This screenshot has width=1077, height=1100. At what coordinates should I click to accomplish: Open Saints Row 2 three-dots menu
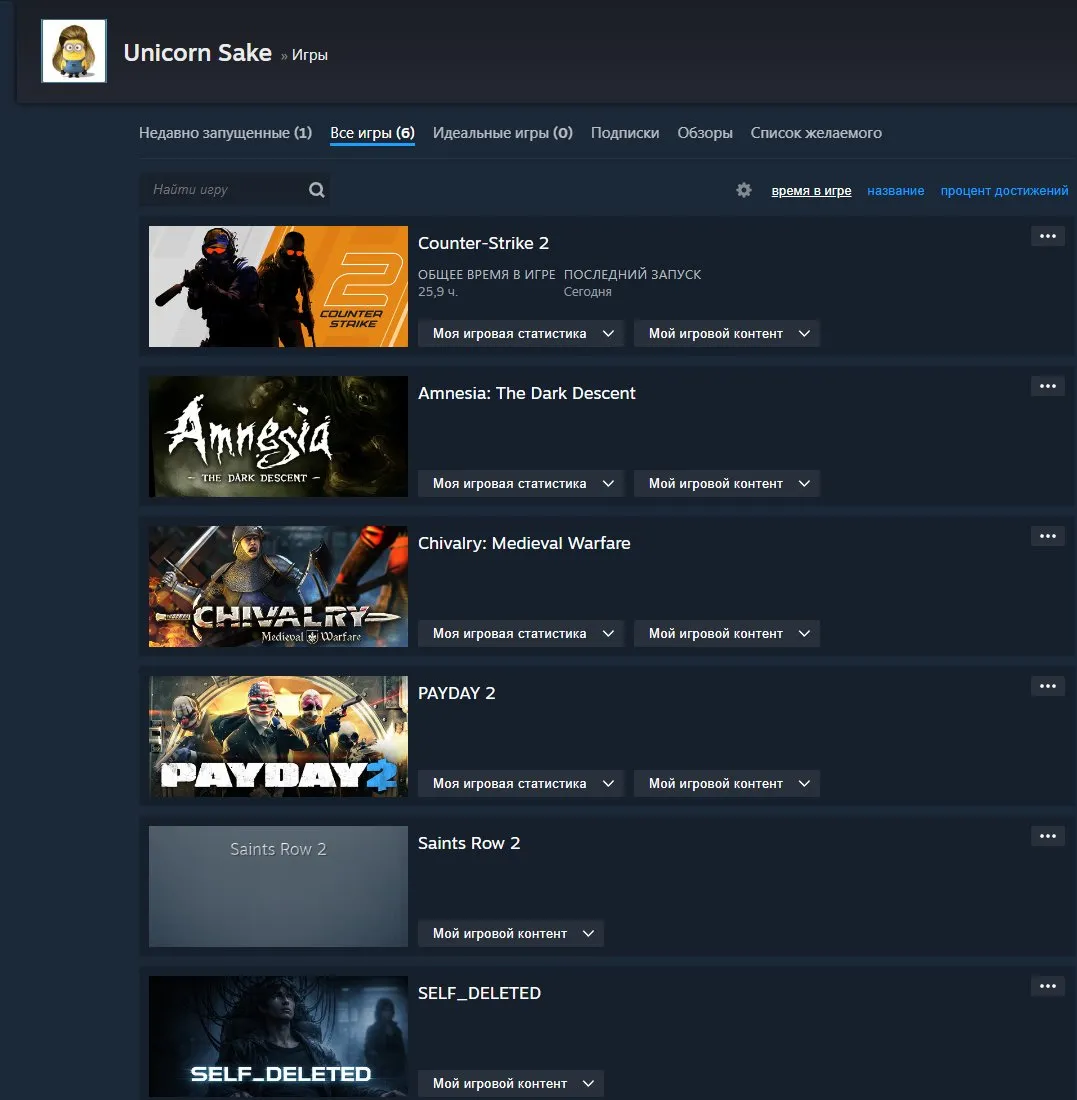[1048, 836]
